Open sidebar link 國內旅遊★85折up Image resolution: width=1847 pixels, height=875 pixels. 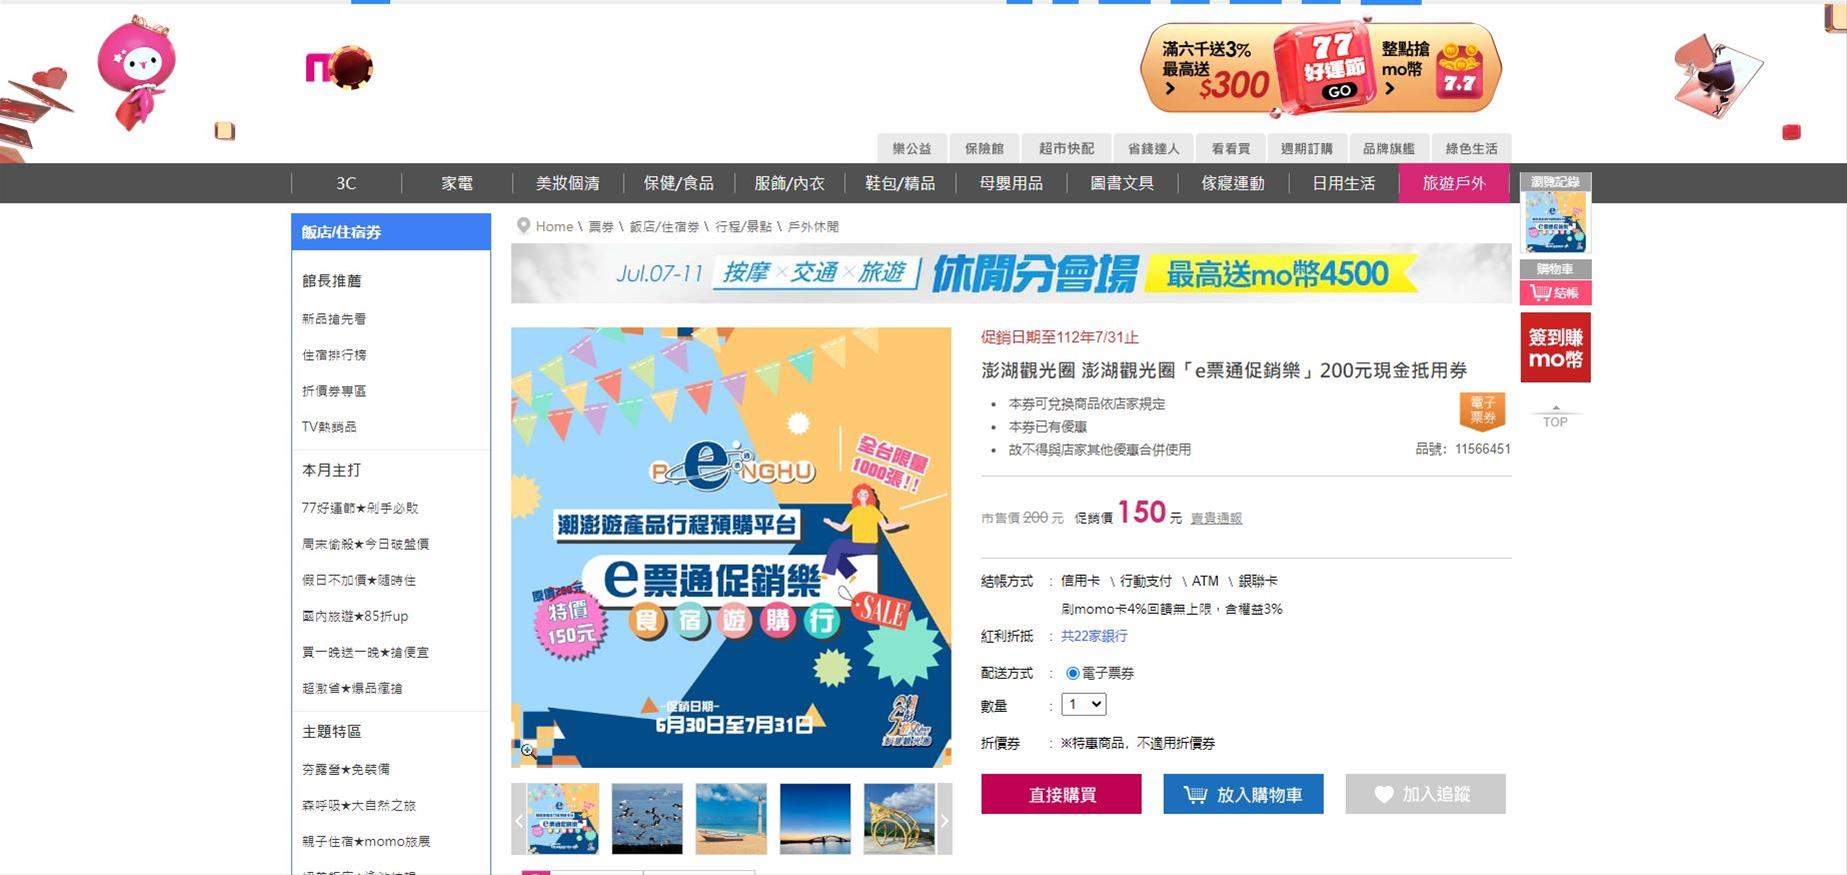[x=355, y=616]
